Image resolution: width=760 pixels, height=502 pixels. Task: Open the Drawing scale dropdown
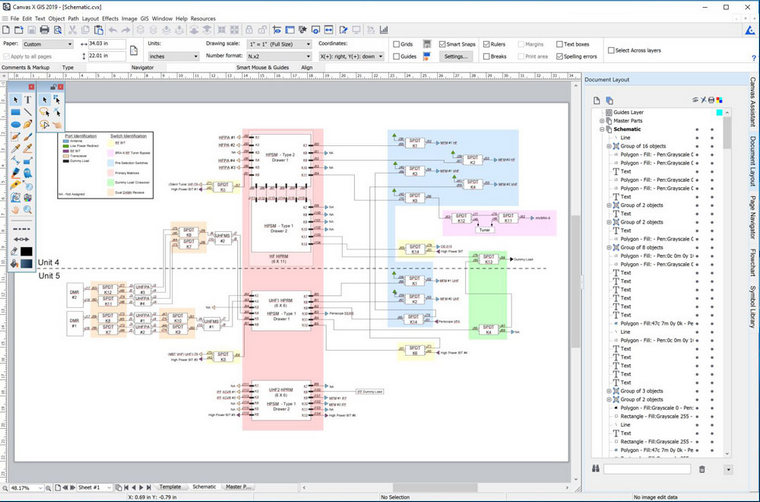click(265, 44)
